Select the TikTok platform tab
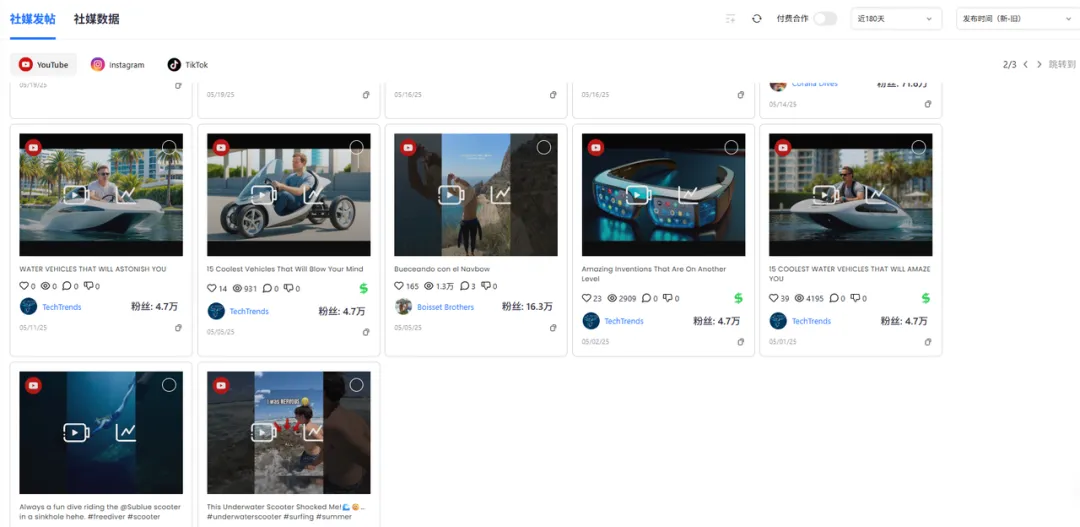Image resolution: width=1080 pixels, height=527 pixels. point(188,65)
